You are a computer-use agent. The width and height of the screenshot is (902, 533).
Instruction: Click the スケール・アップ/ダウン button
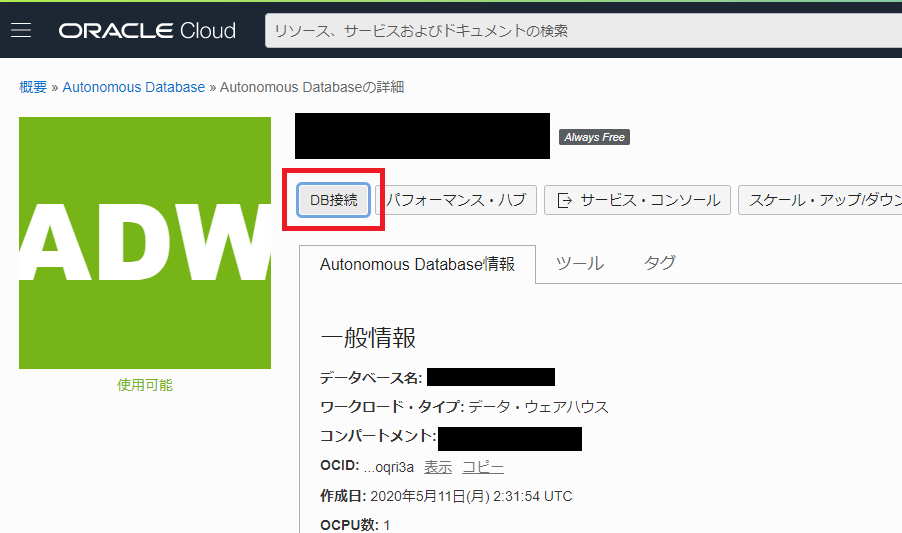(820, 200)
